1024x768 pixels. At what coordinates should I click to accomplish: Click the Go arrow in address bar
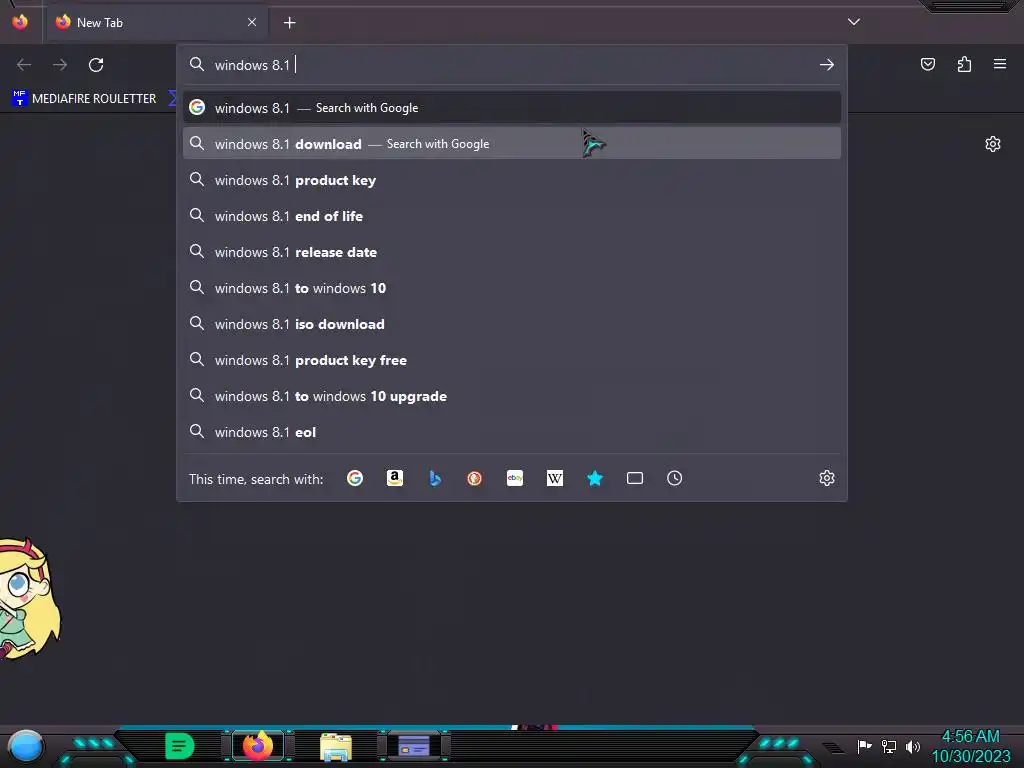click(827, 65)
